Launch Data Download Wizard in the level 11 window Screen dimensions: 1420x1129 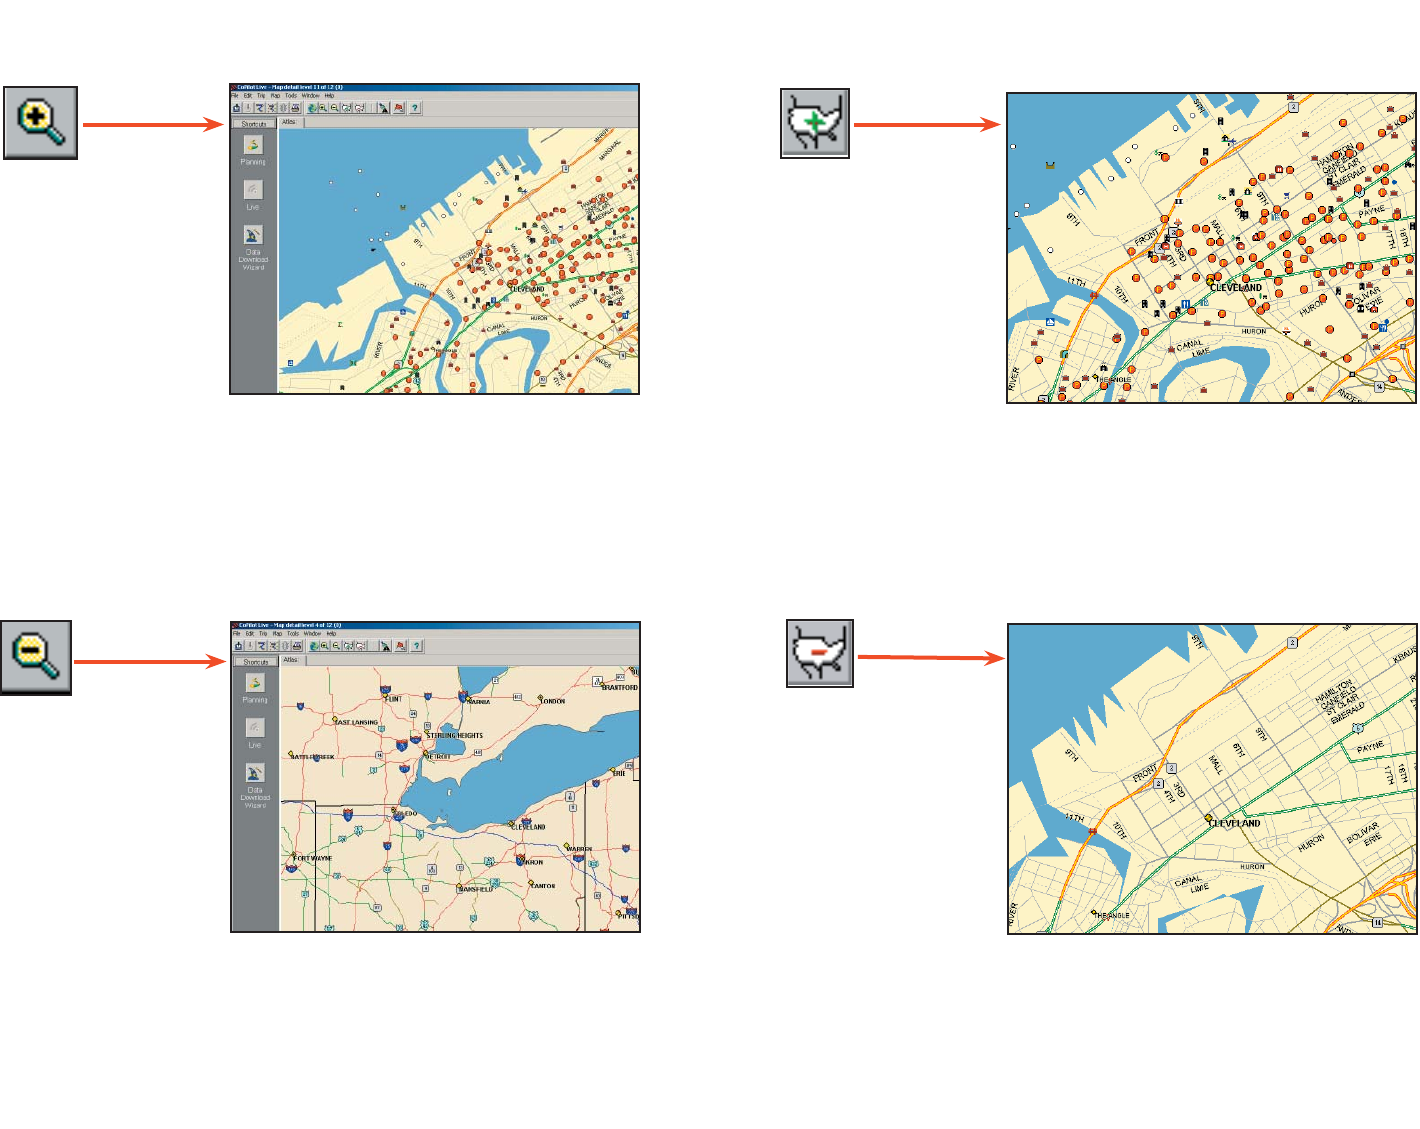coord(253,248)
